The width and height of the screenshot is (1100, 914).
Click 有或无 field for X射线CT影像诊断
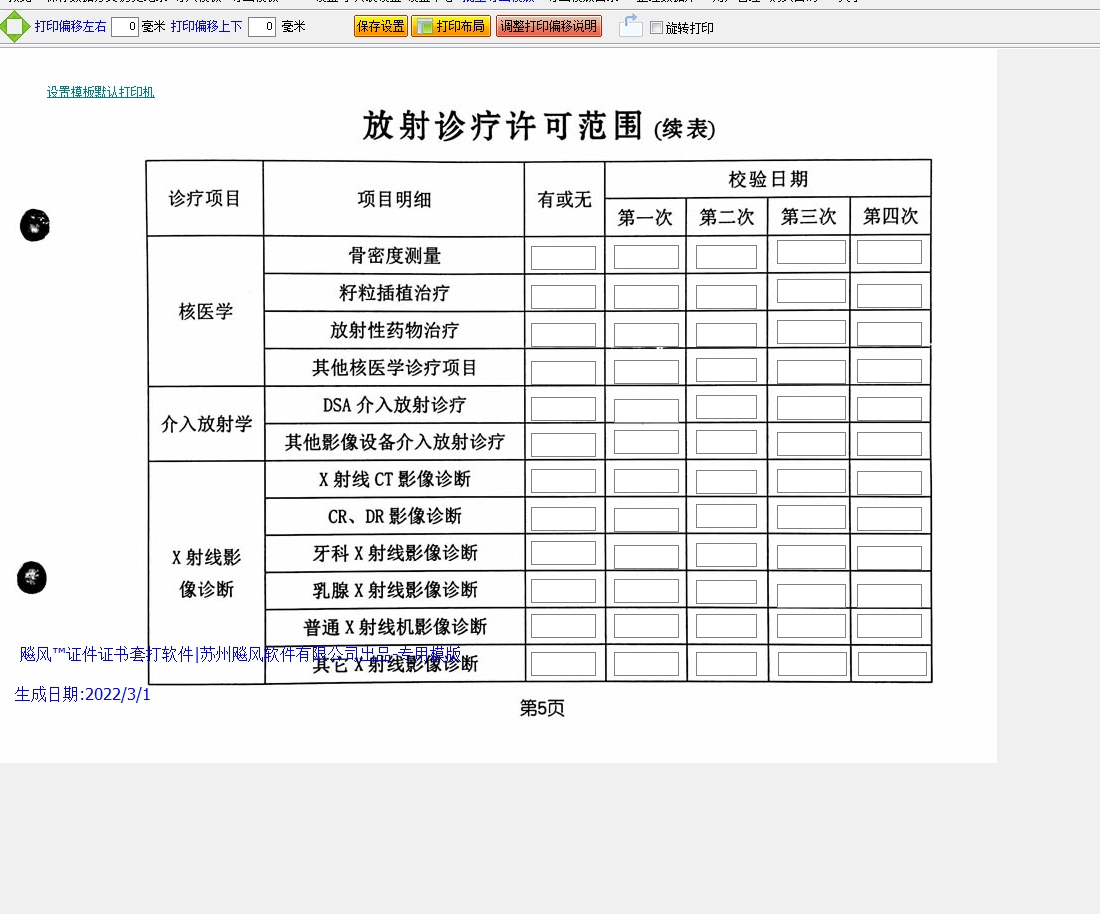[x=563, y=481]
